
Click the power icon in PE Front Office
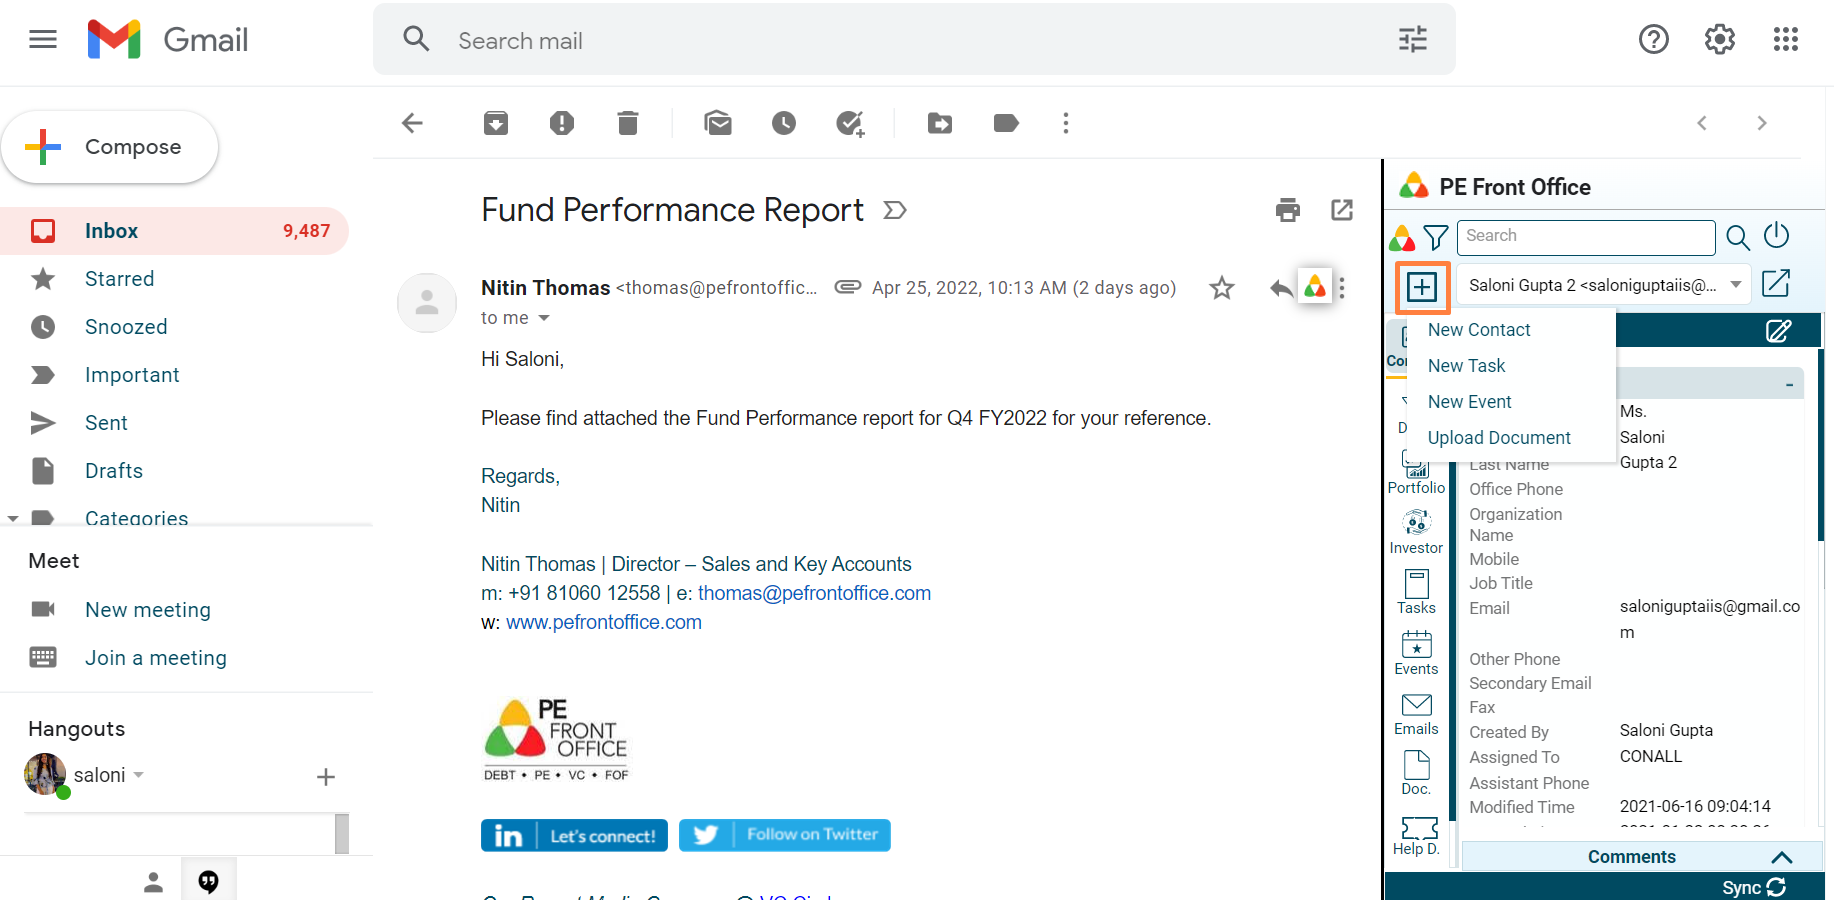[1776, 236]
